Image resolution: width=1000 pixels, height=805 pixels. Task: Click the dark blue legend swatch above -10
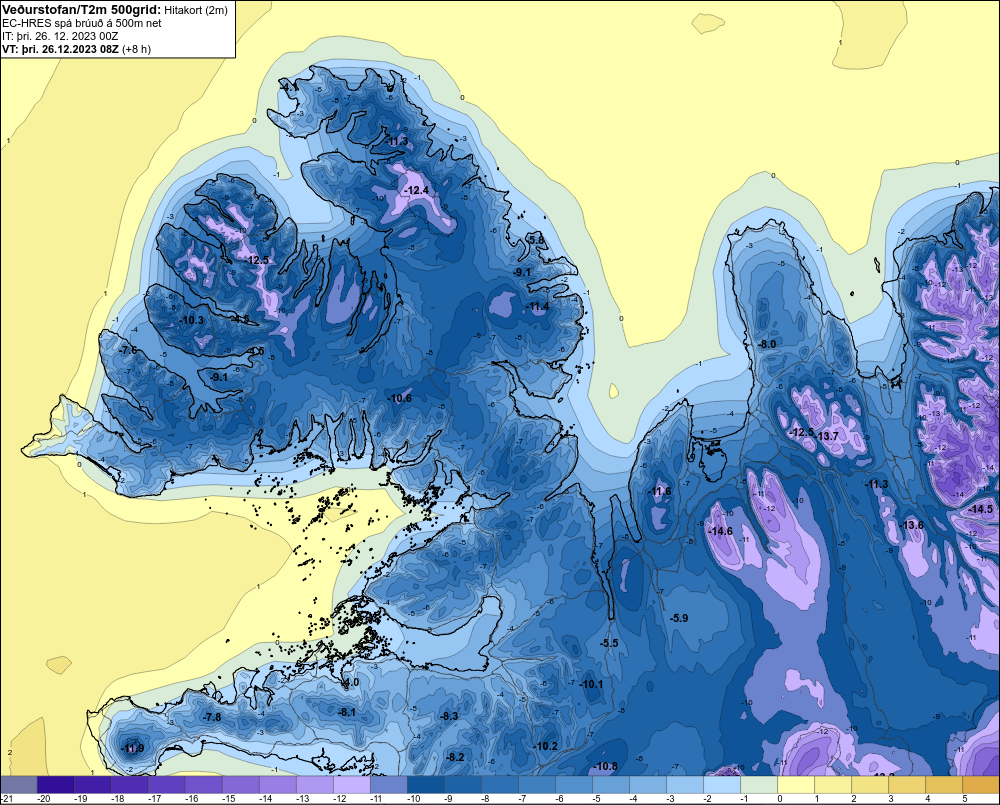pos(425,785)
